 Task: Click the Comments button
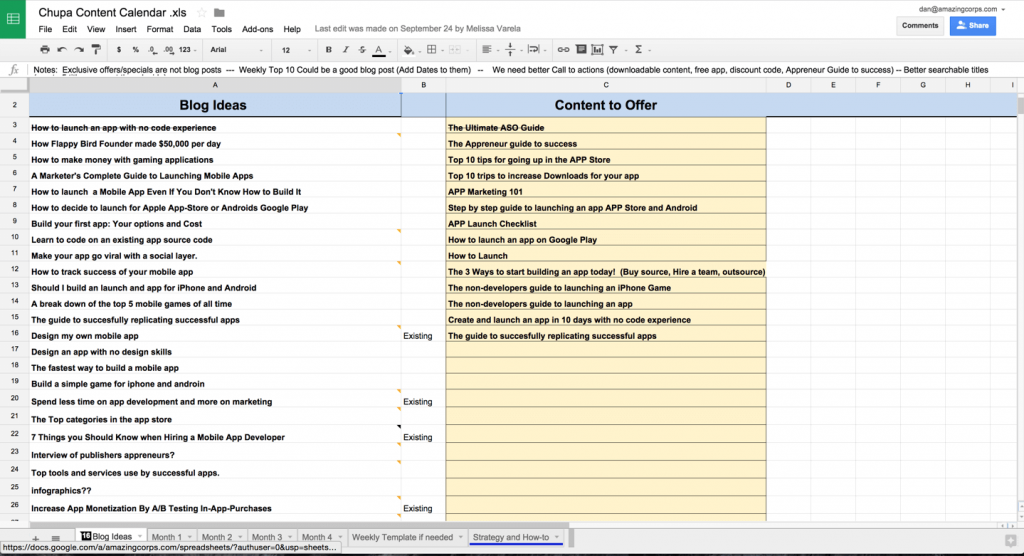pyautogui.click(x=920, y=25)
